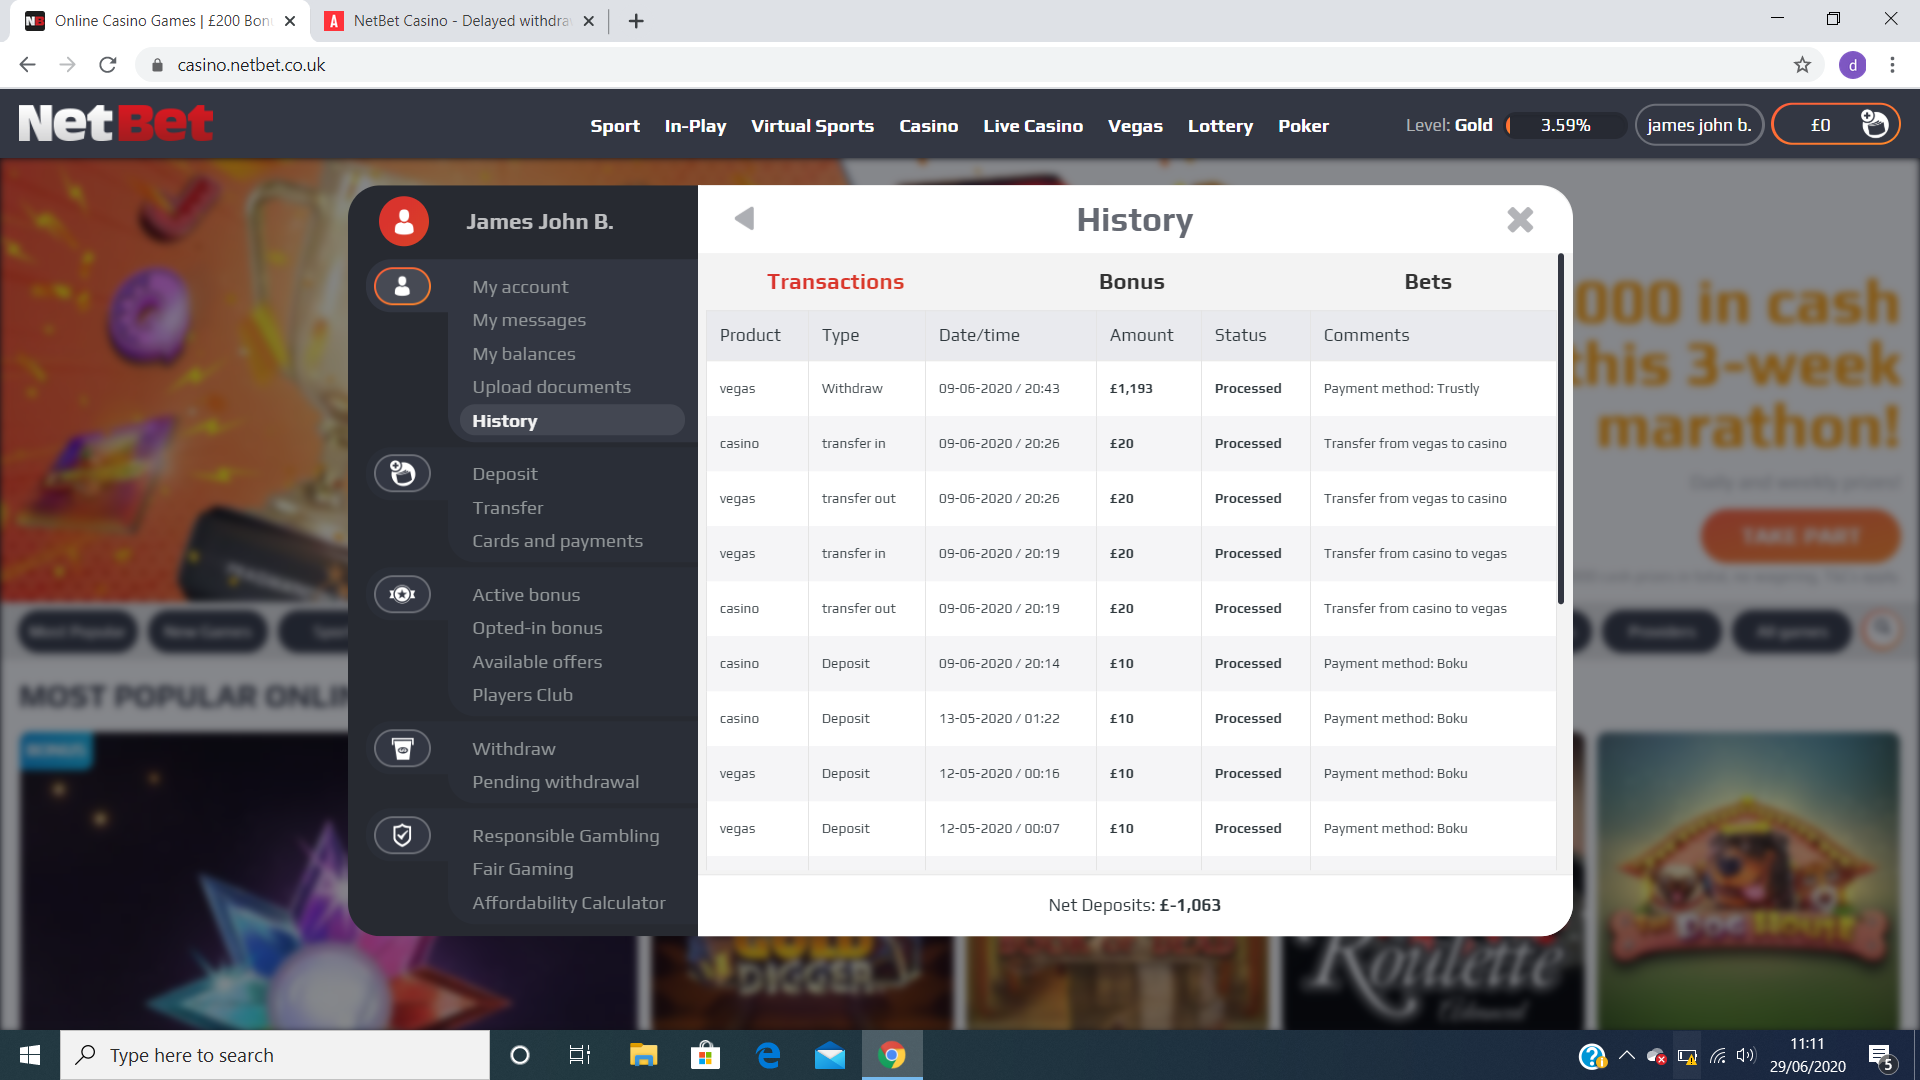The height and width of the screenshot is (1080, 1920).
Task: Open the Vegas menu item
Action: [1135, 126]
